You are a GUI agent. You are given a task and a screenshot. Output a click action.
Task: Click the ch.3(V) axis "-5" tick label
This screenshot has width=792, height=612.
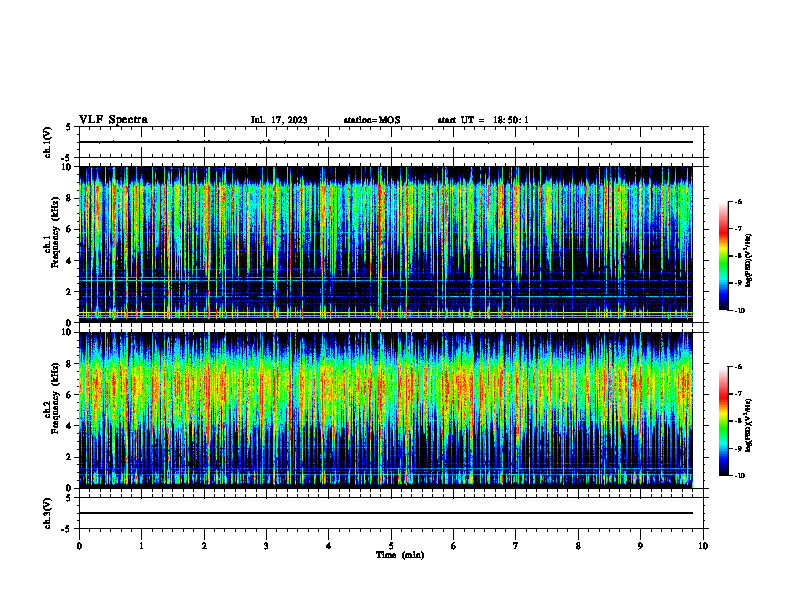[x=66, y=529]
